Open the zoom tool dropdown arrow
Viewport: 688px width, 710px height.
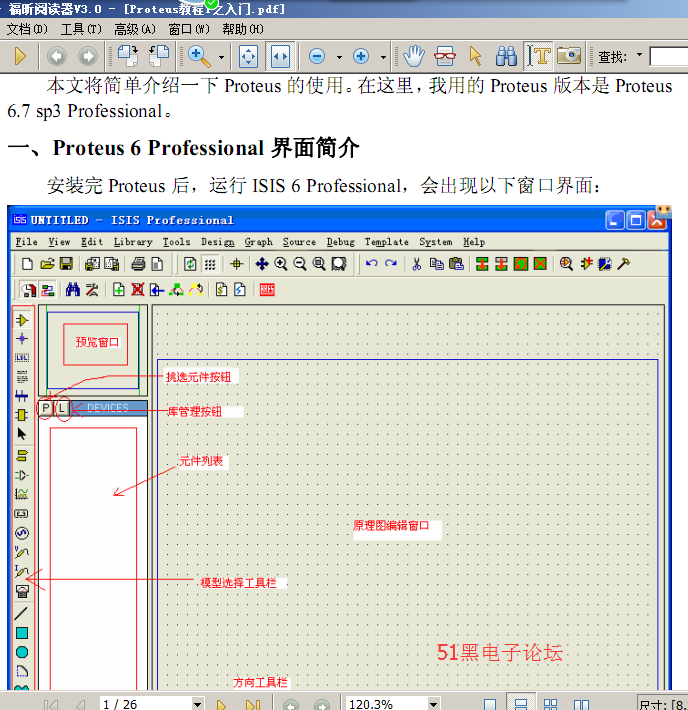221,57
